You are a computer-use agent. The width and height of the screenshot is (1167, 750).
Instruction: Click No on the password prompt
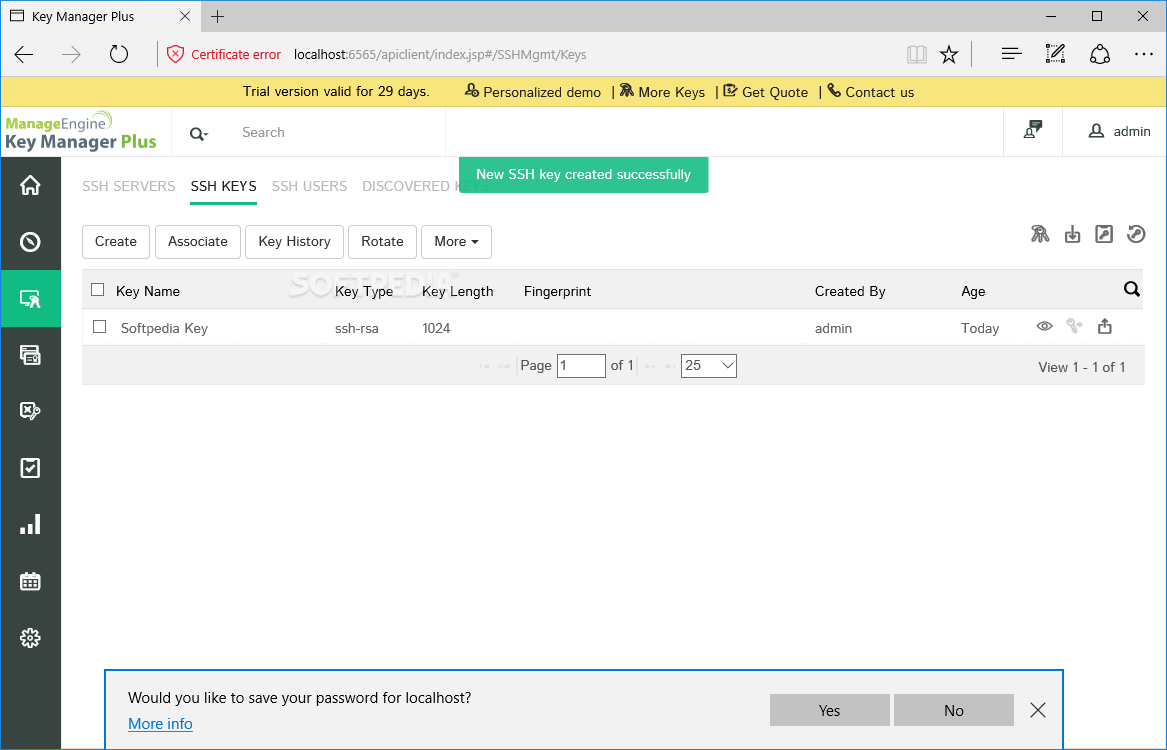click(x=953, y=710)
